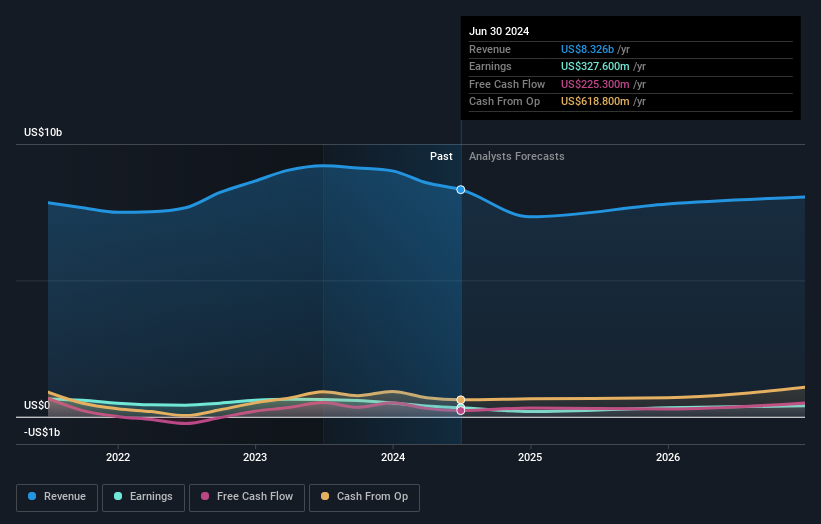Screen dimensions: 821x524
Task: Click the 2023 x-axis label
Action: point(255,457)
